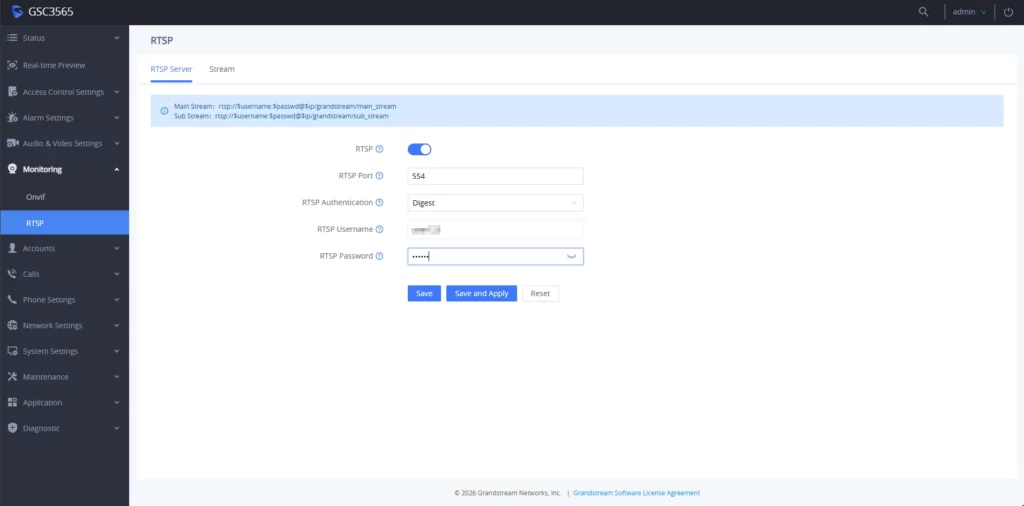Image resolution: width=1024 pixels, height=506 pixels.
Task: Expand the Calls chevron
Action: click(x=117, y=274)
